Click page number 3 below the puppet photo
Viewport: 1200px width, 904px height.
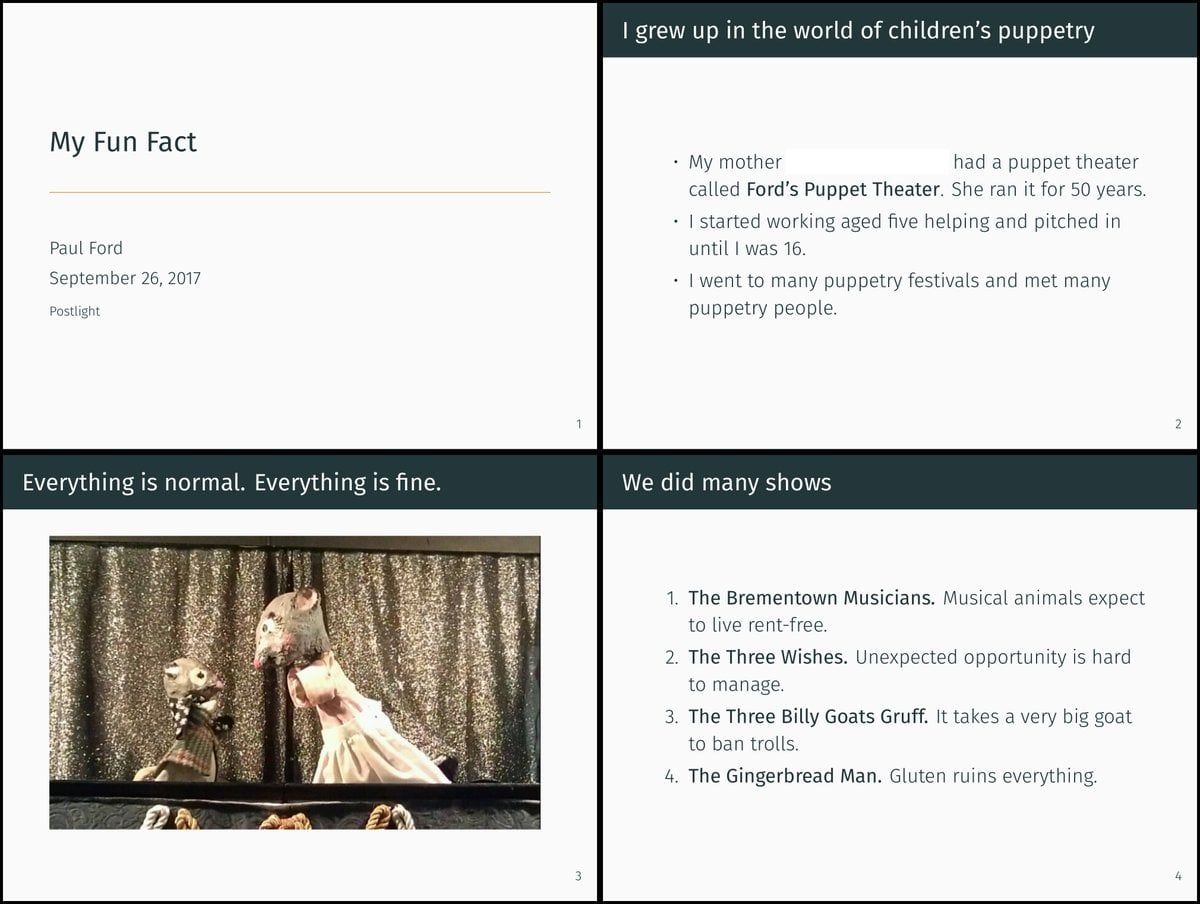[x=577, y=877]
